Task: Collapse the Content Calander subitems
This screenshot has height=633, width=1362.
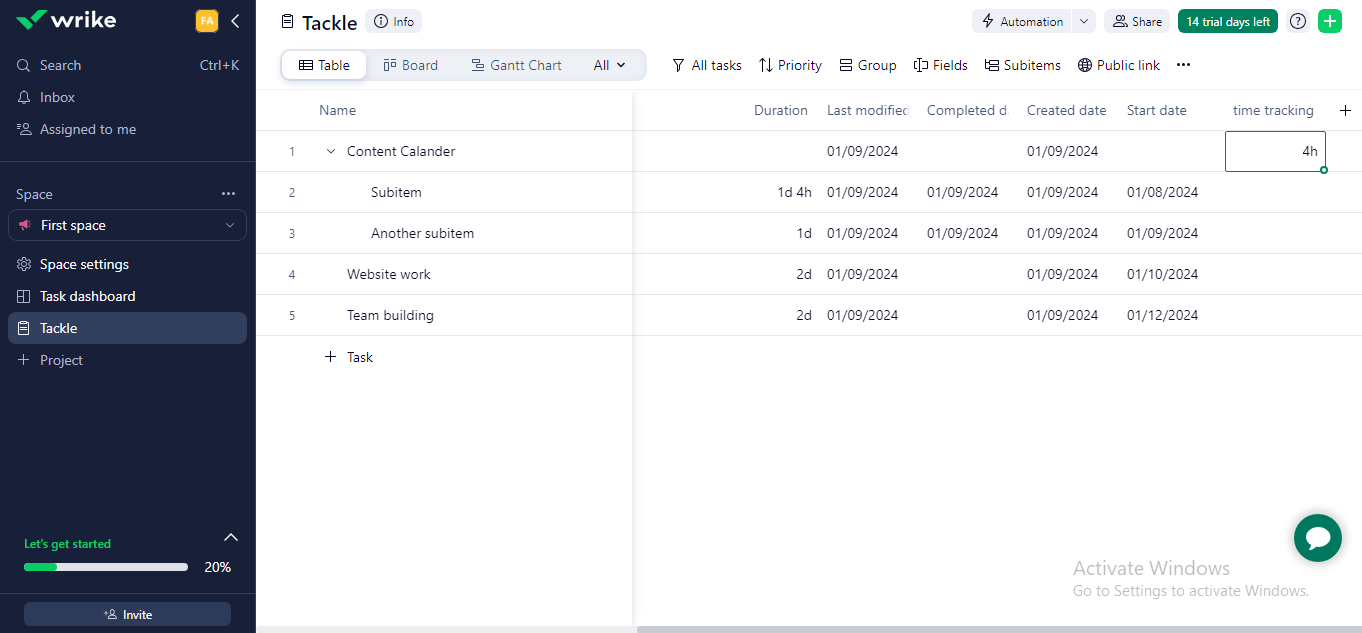Action: pos(330,151)
